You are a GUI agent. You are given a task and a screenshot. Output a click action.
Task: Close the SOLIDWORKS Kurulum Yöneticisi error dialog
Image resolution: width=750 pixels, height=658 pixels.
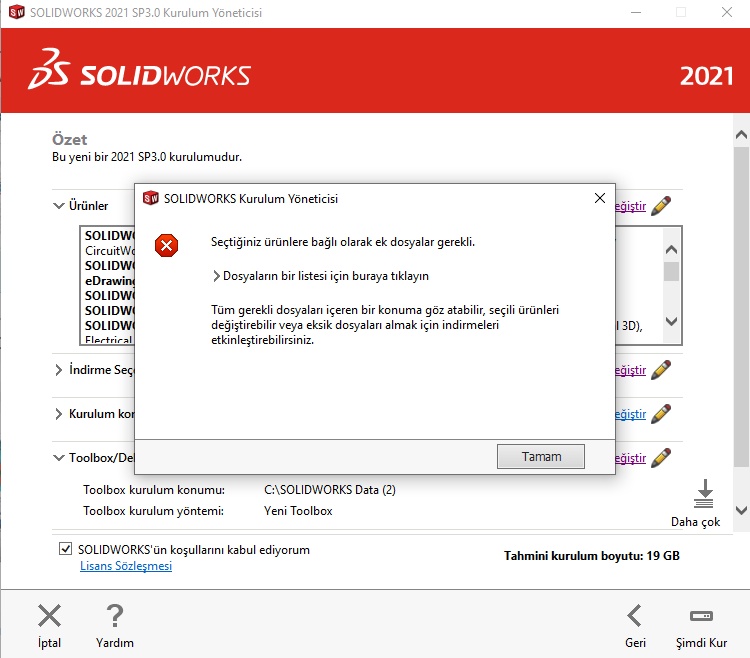tap(600, 198)
